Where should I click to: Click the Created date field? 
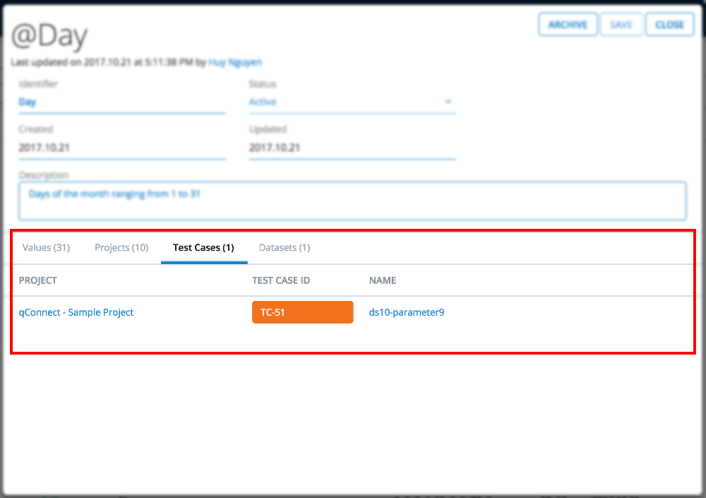pos(121,147)
